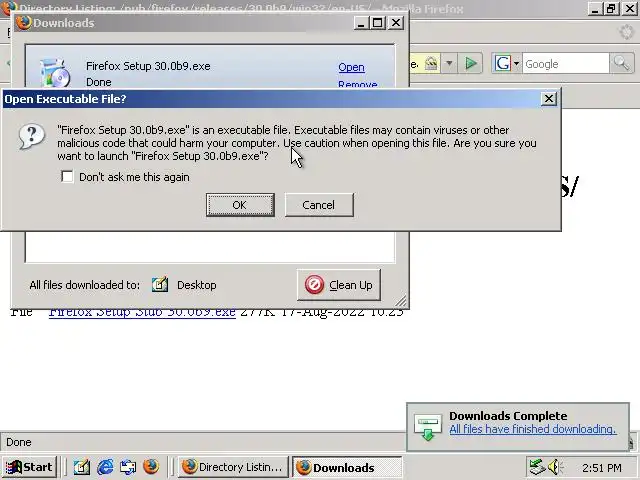640x480 pixels.
Task: Focus the Google search field
Action: [565, 64]
